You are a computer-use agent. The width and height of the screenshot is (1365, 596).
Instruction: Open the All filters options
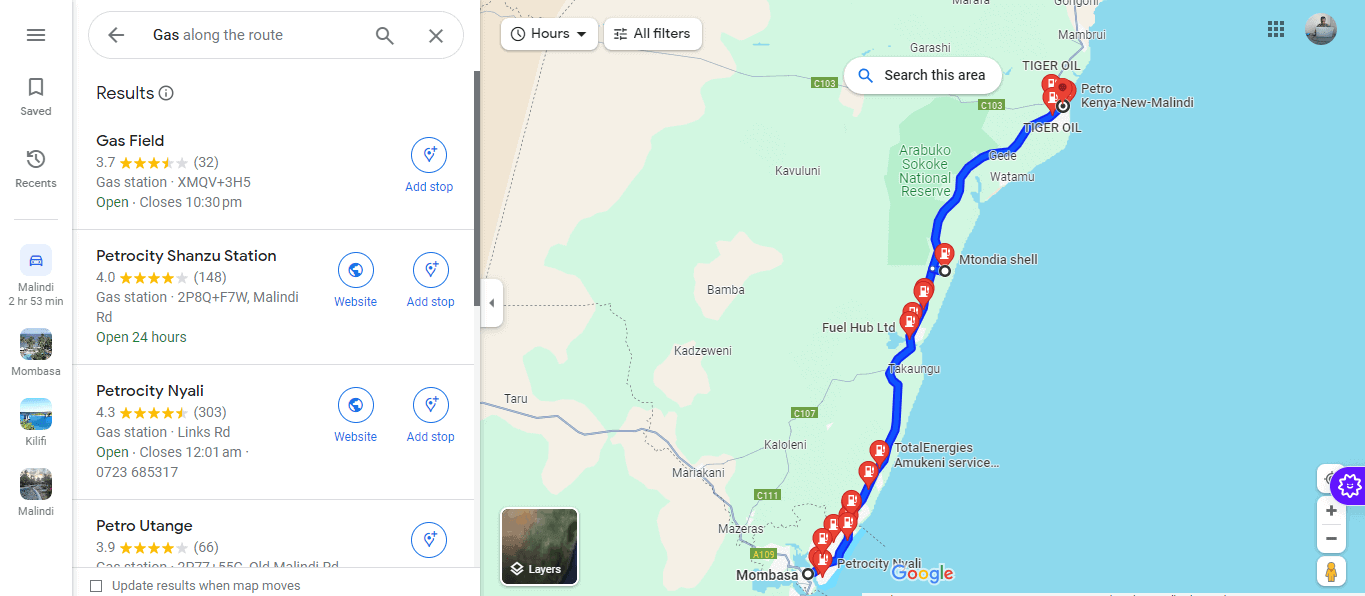[x=652, y=33]
